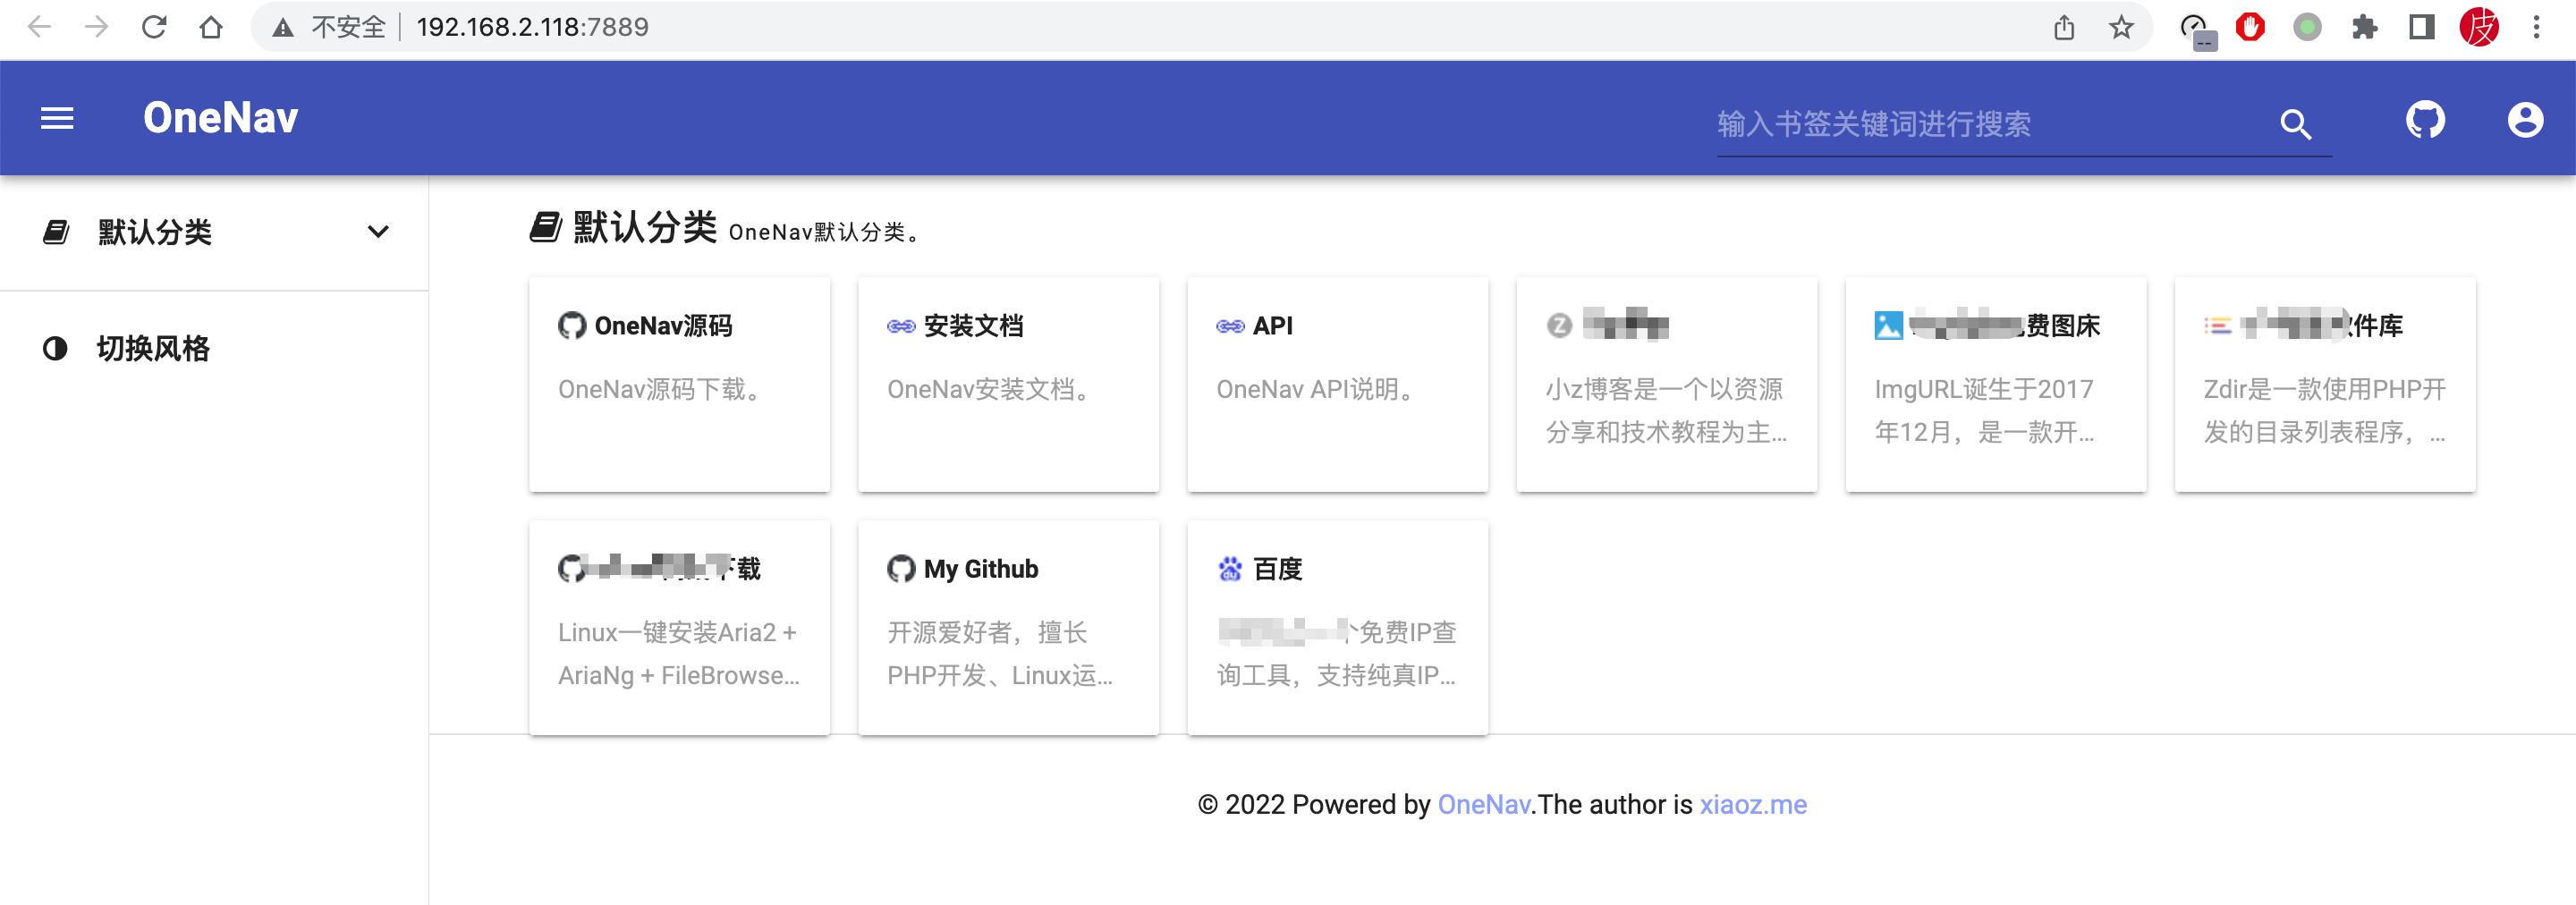Open the hamburger menu in the header
The image size is (2576, 905).
[57, 119]
